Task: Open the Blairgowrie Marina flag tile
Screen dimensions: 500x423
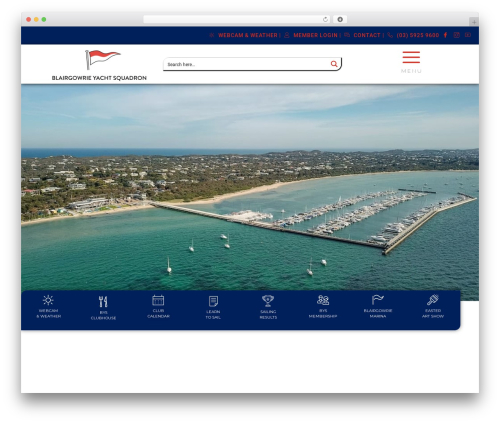Action: (x=378, y=306)
